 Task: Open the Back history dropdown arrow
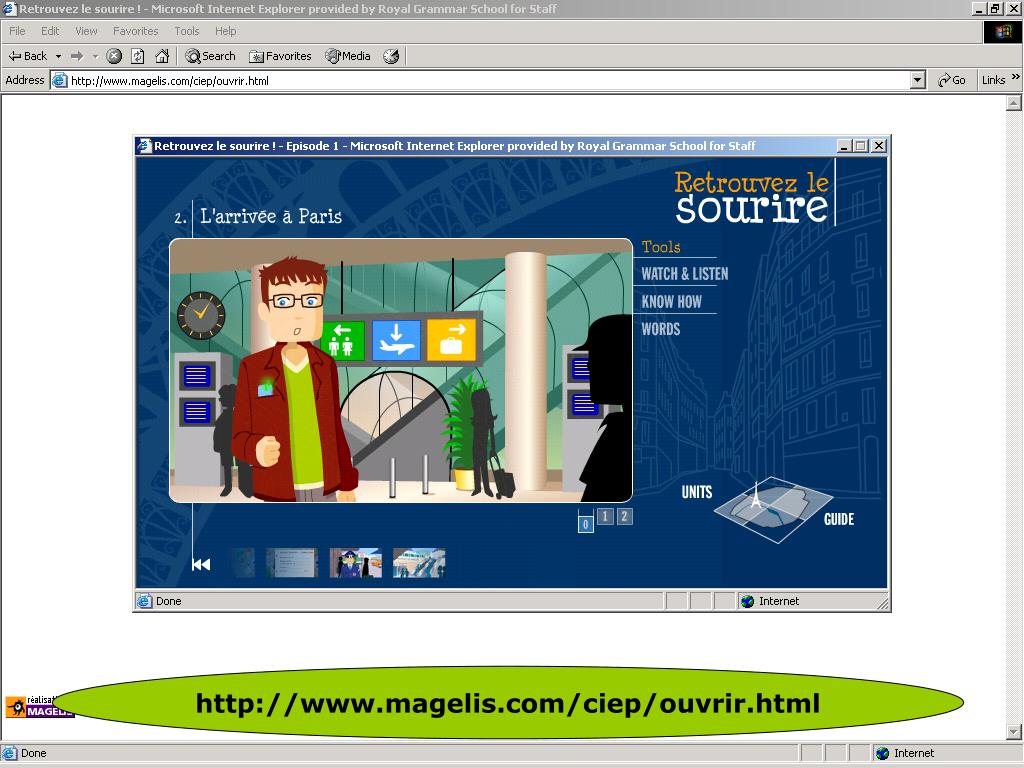[58, 56]
